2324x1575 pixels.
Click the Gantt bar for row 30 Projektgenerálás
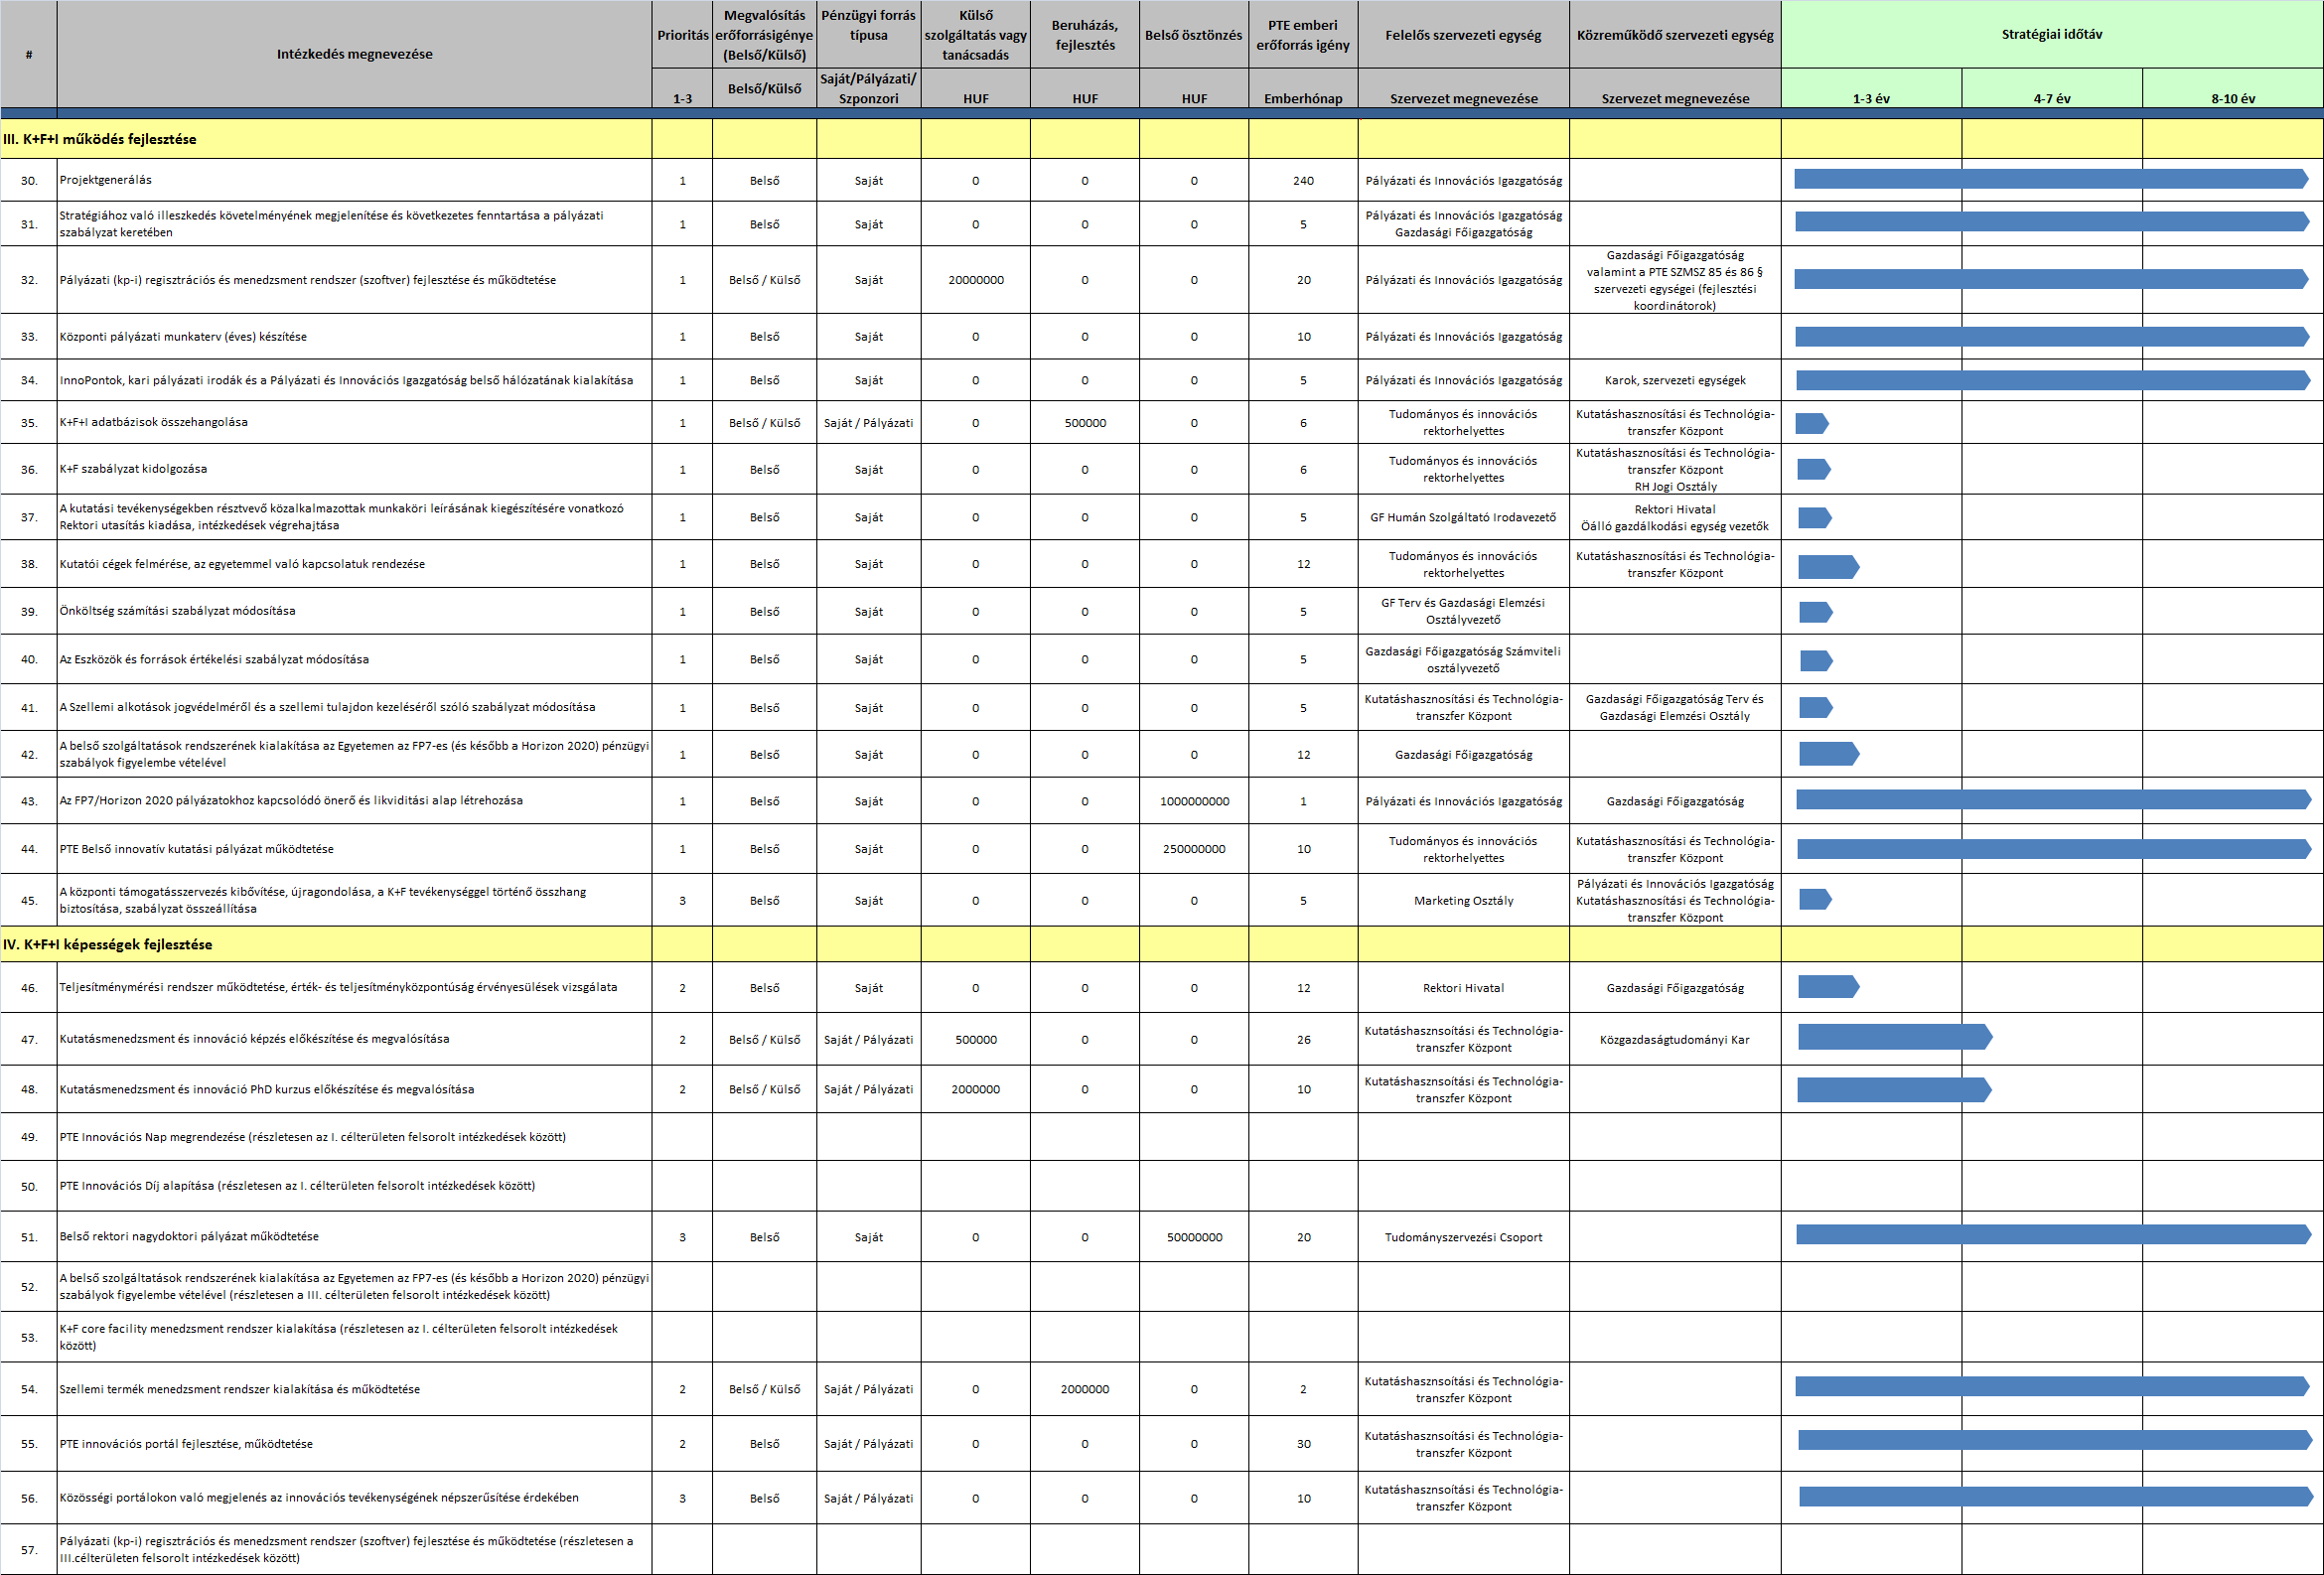point(2050,179)
